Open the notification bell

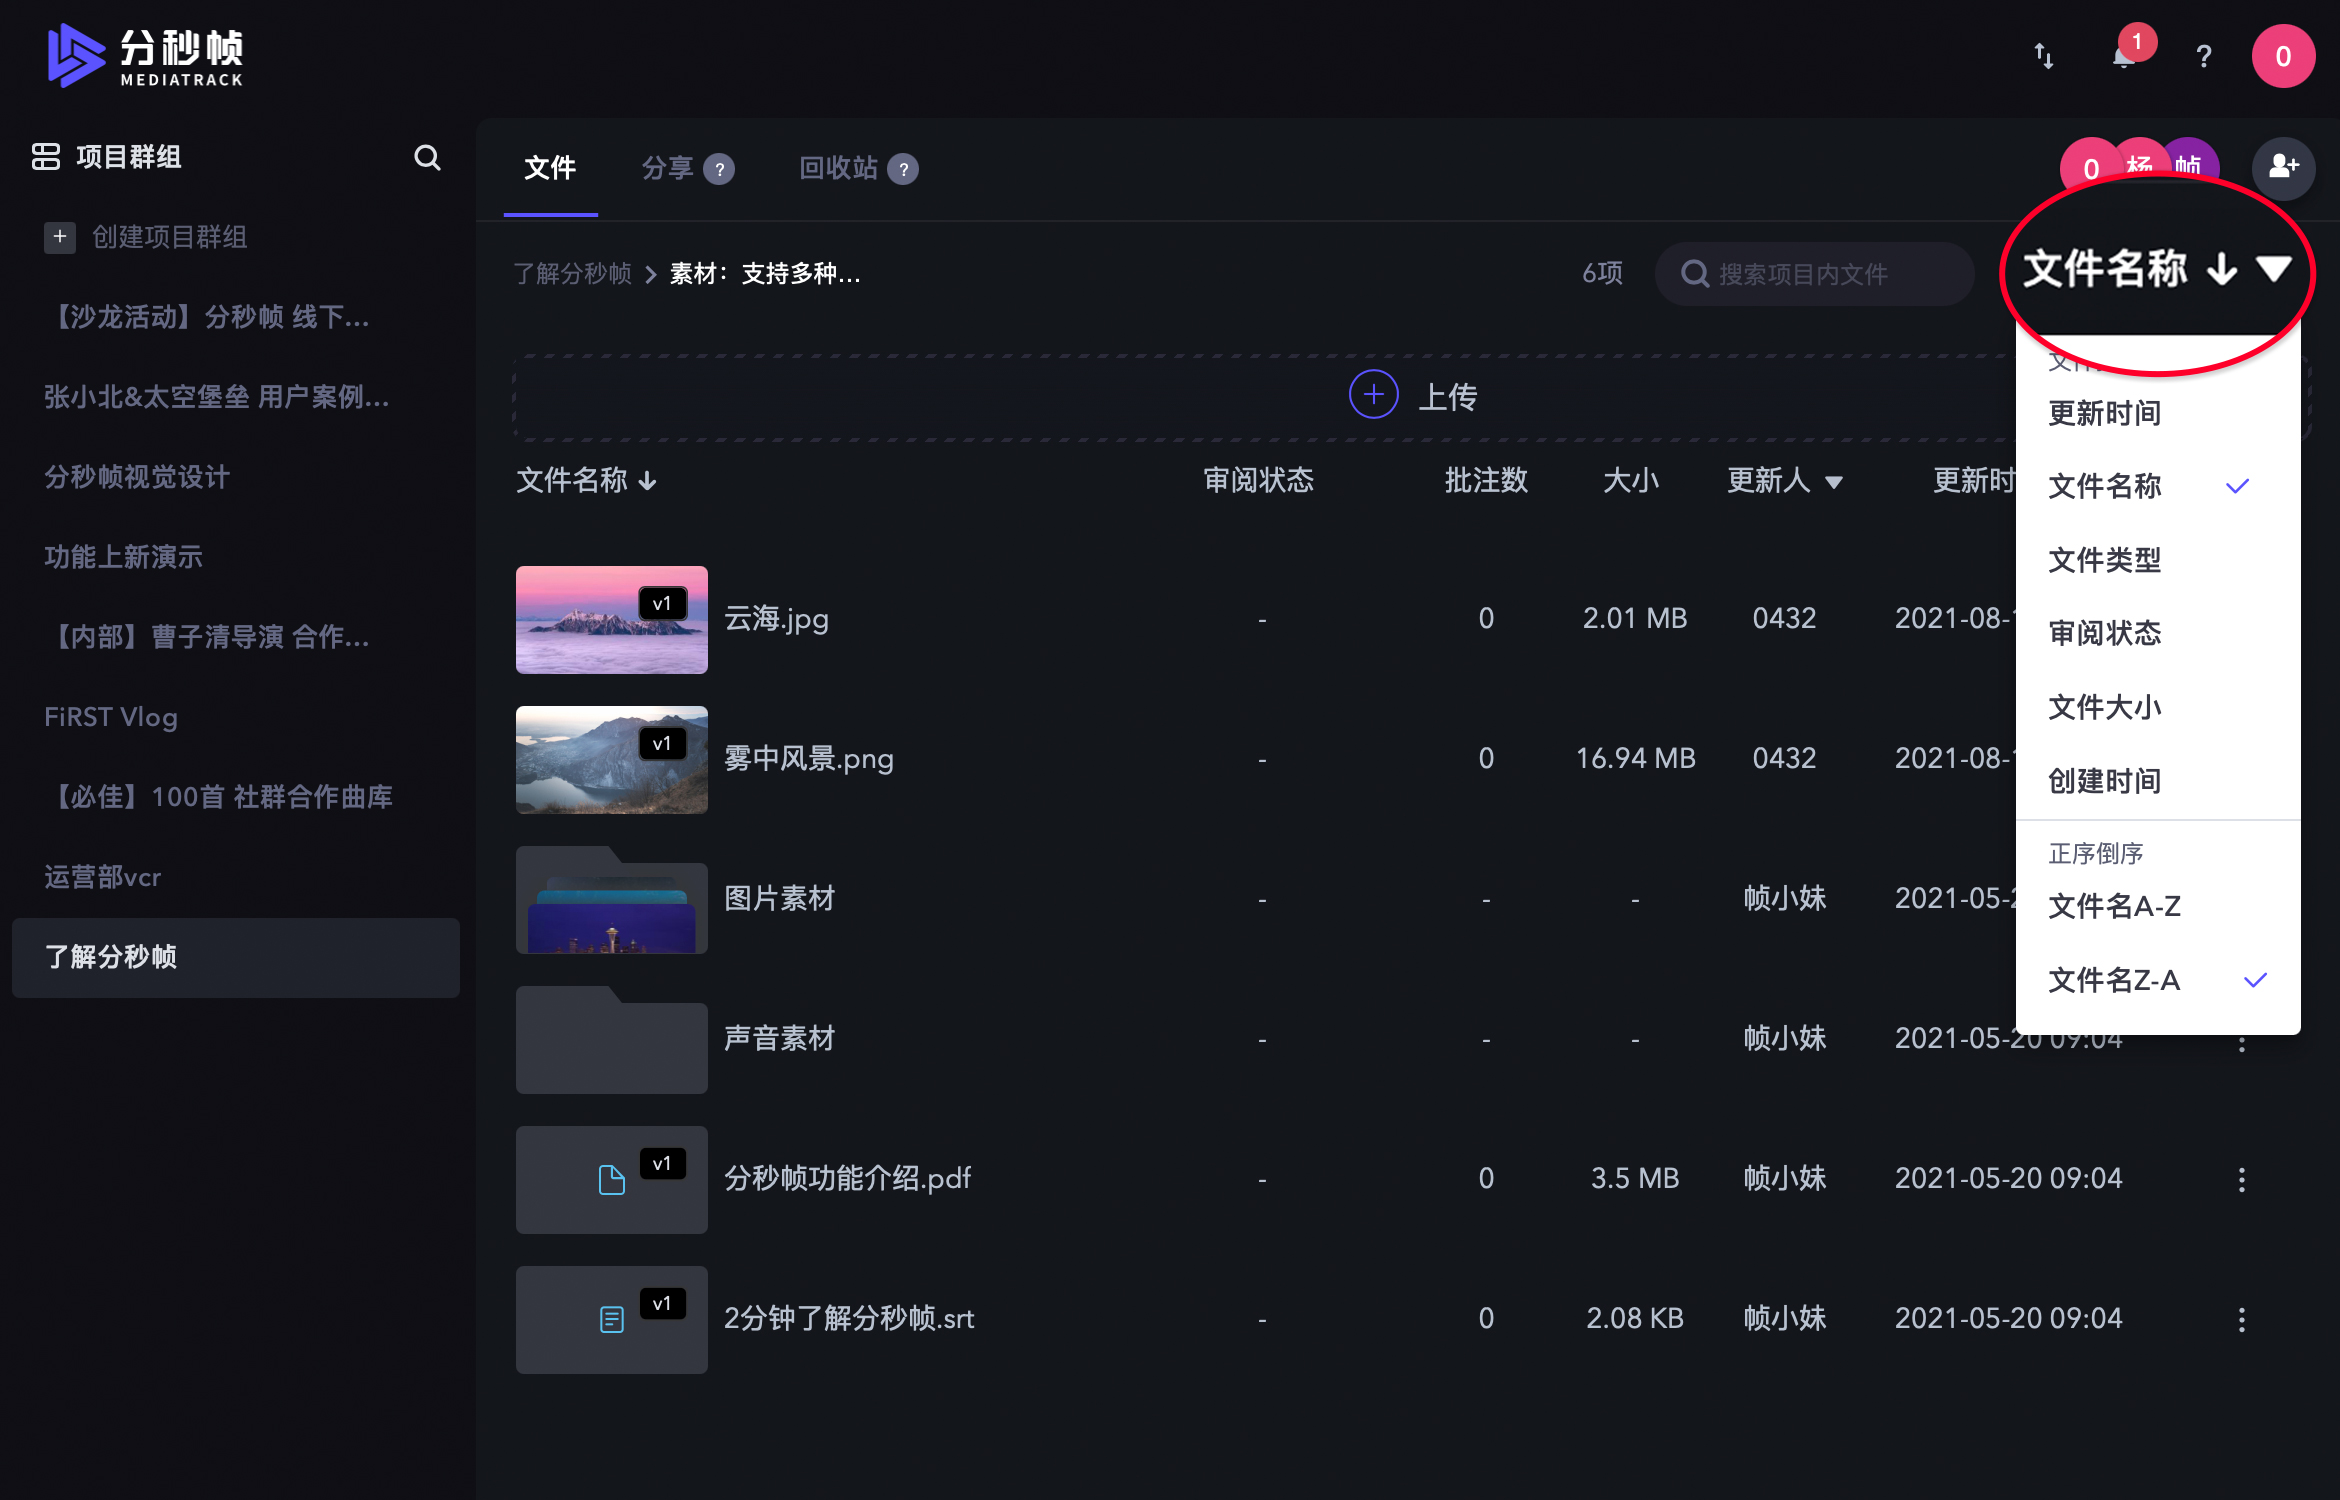2123,57
